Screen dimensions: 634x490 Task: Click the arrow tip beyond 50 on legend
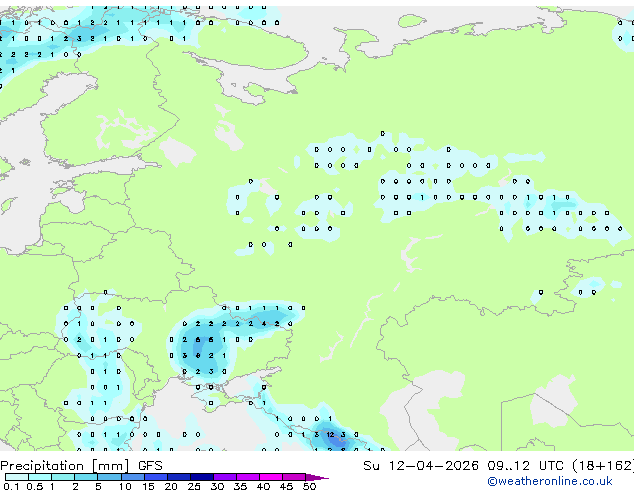click(317, 477)
